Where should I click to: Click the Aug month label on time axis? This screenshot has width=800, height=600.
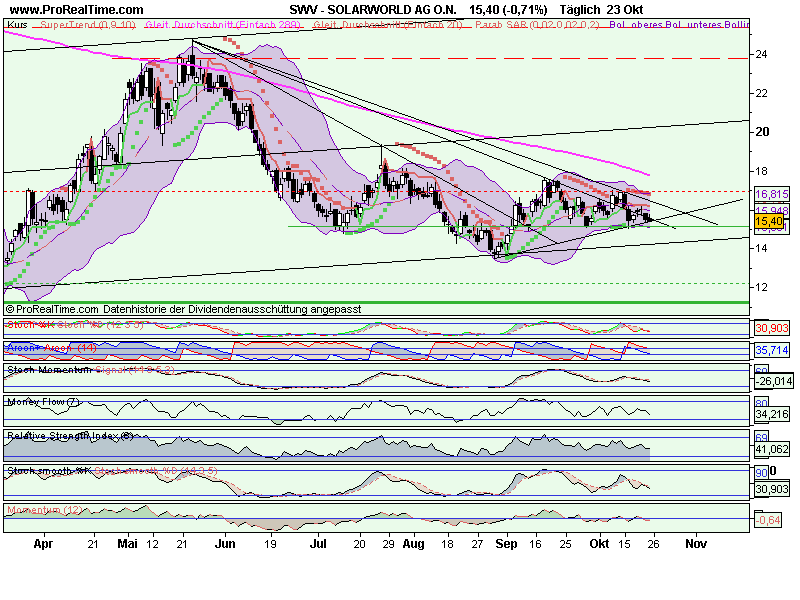(x=414, y=544)
